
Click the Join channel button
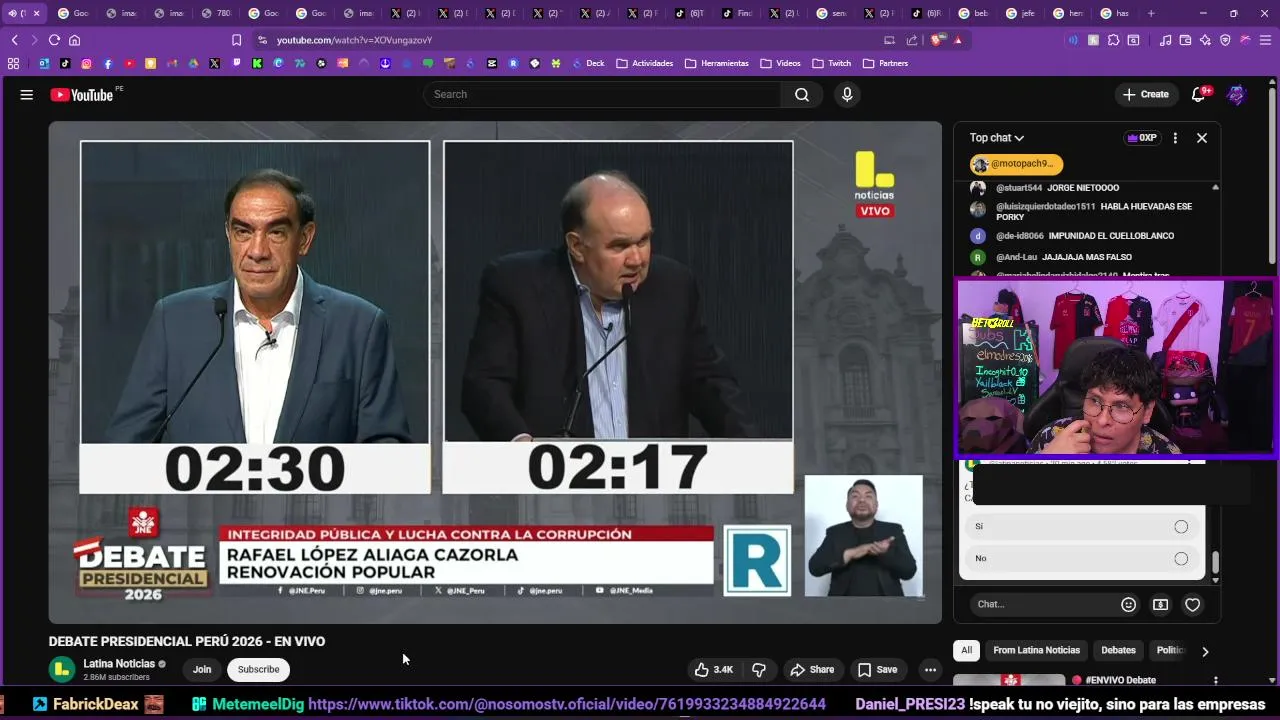click(x=202, y=669)
